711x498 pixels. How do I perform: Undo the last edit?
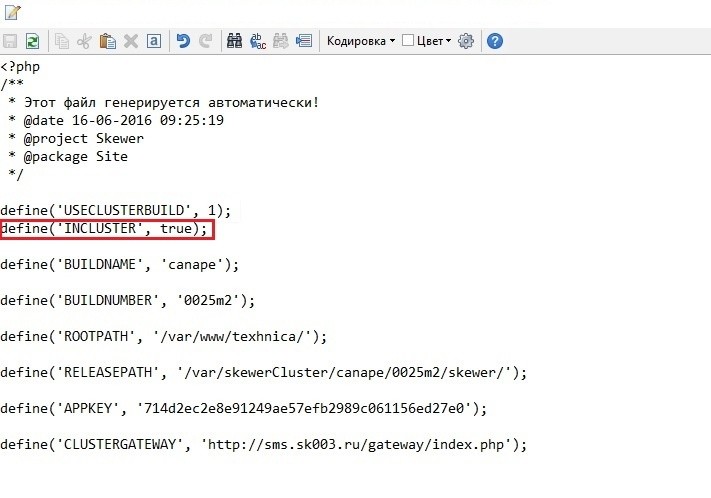[183, 41]
